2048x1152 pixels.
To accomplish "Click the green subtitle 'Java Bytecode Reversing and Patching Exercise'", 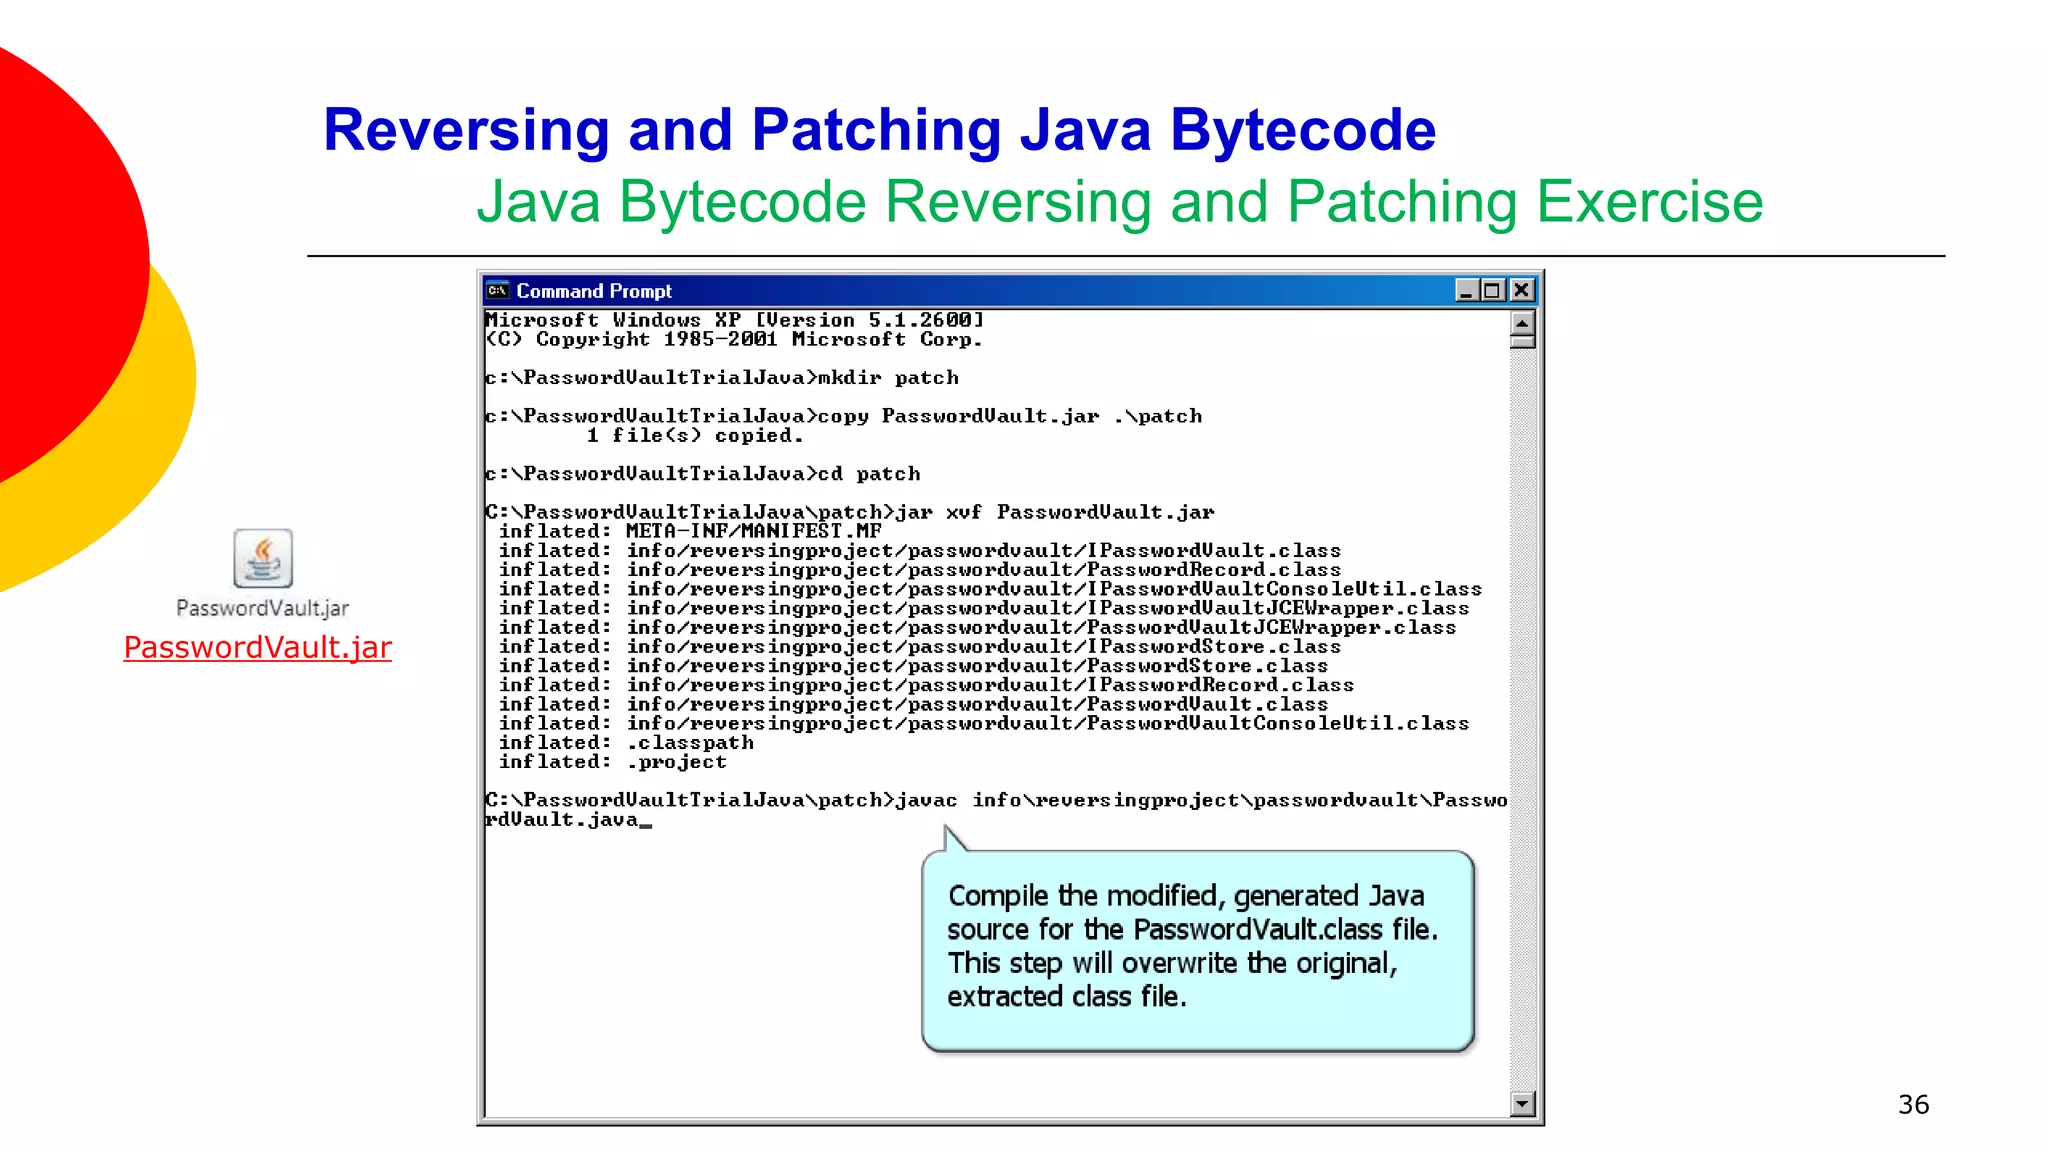I will coord(1120,202).
